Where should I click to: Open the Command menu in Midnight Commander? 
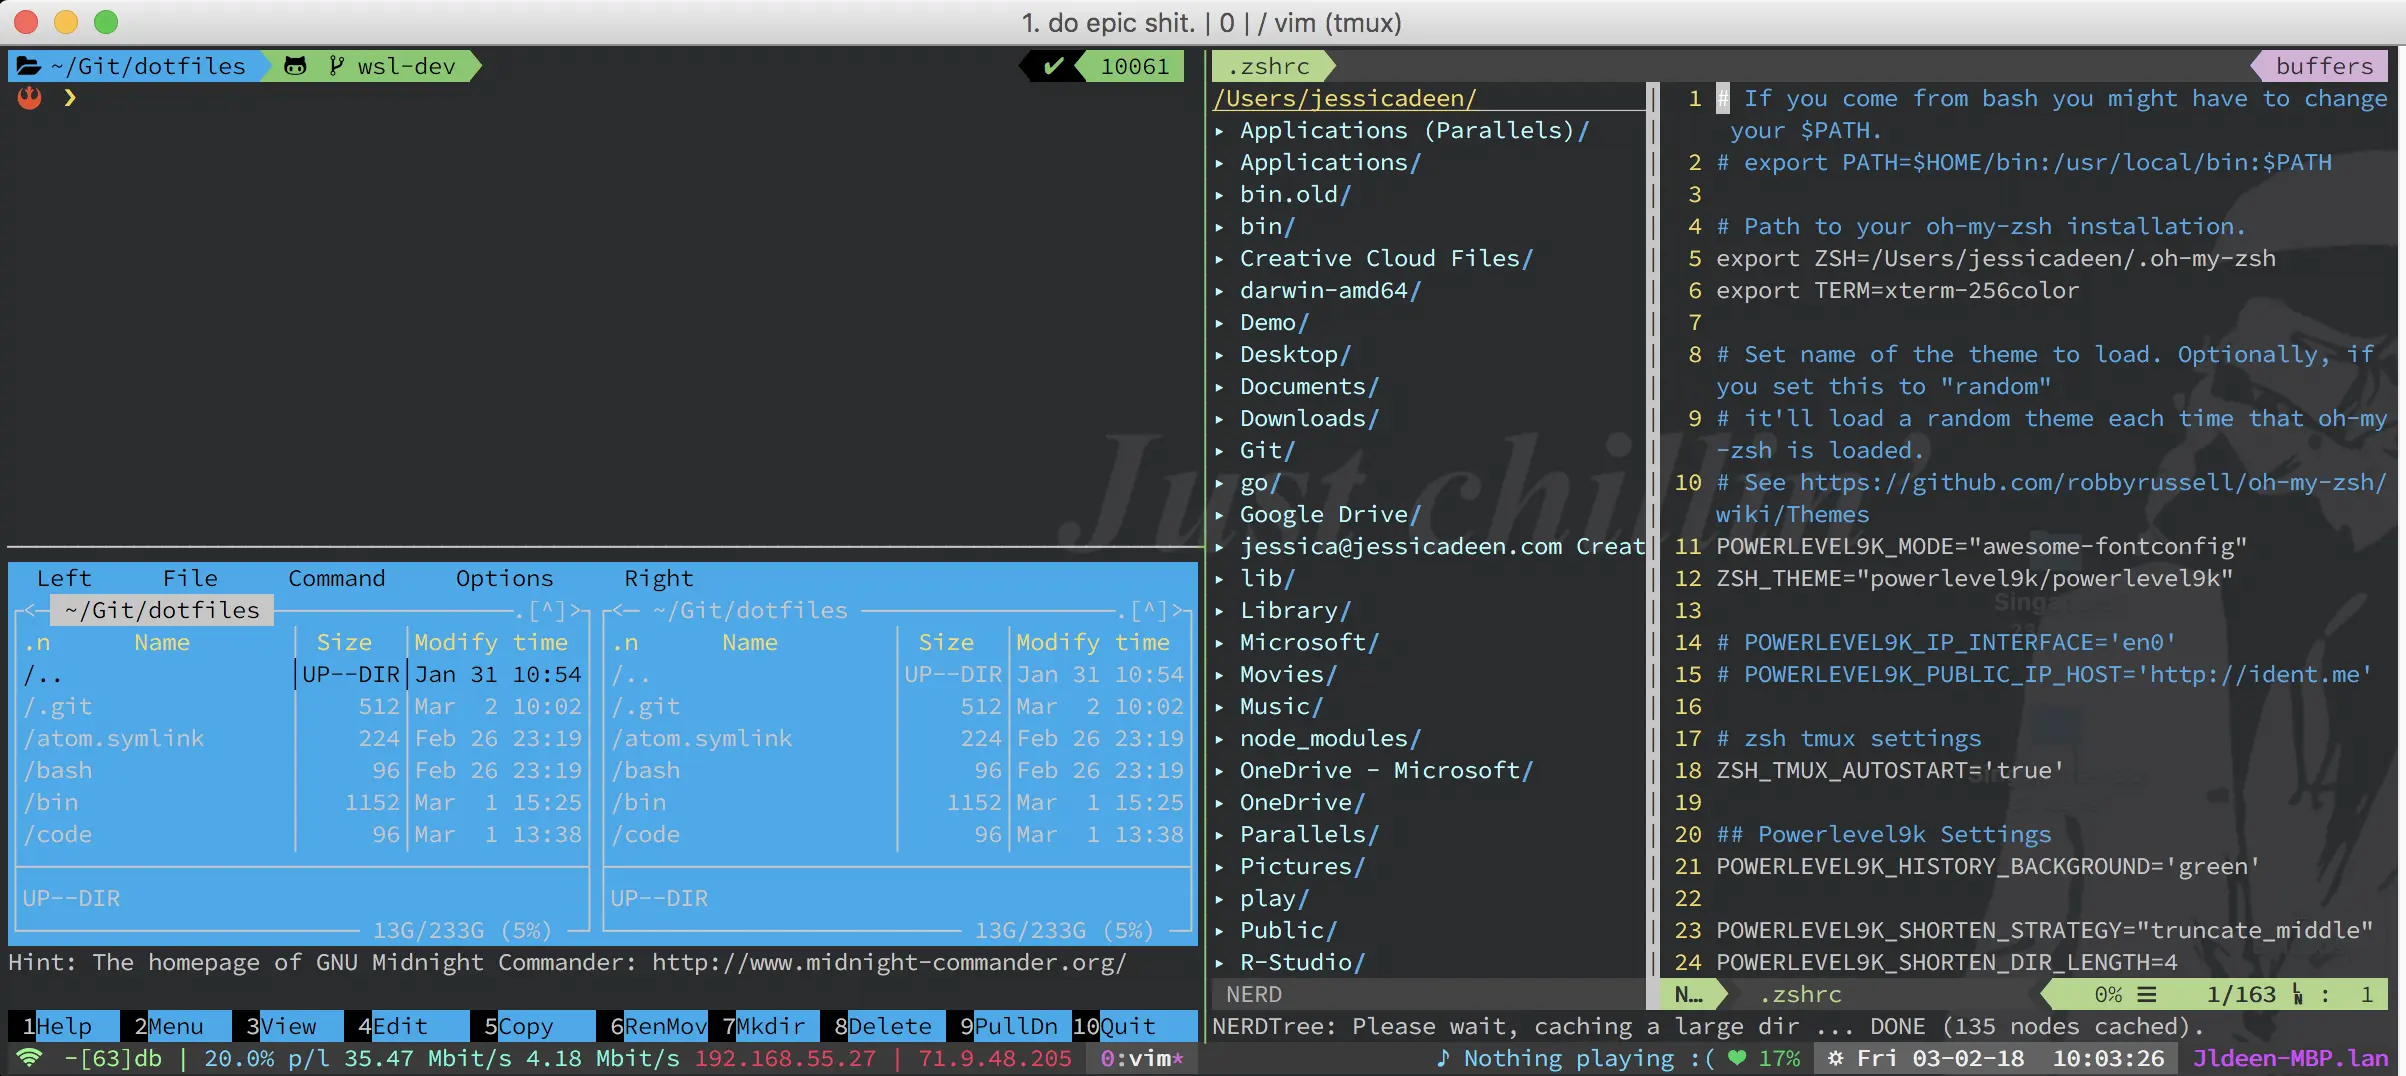(337, 578)
